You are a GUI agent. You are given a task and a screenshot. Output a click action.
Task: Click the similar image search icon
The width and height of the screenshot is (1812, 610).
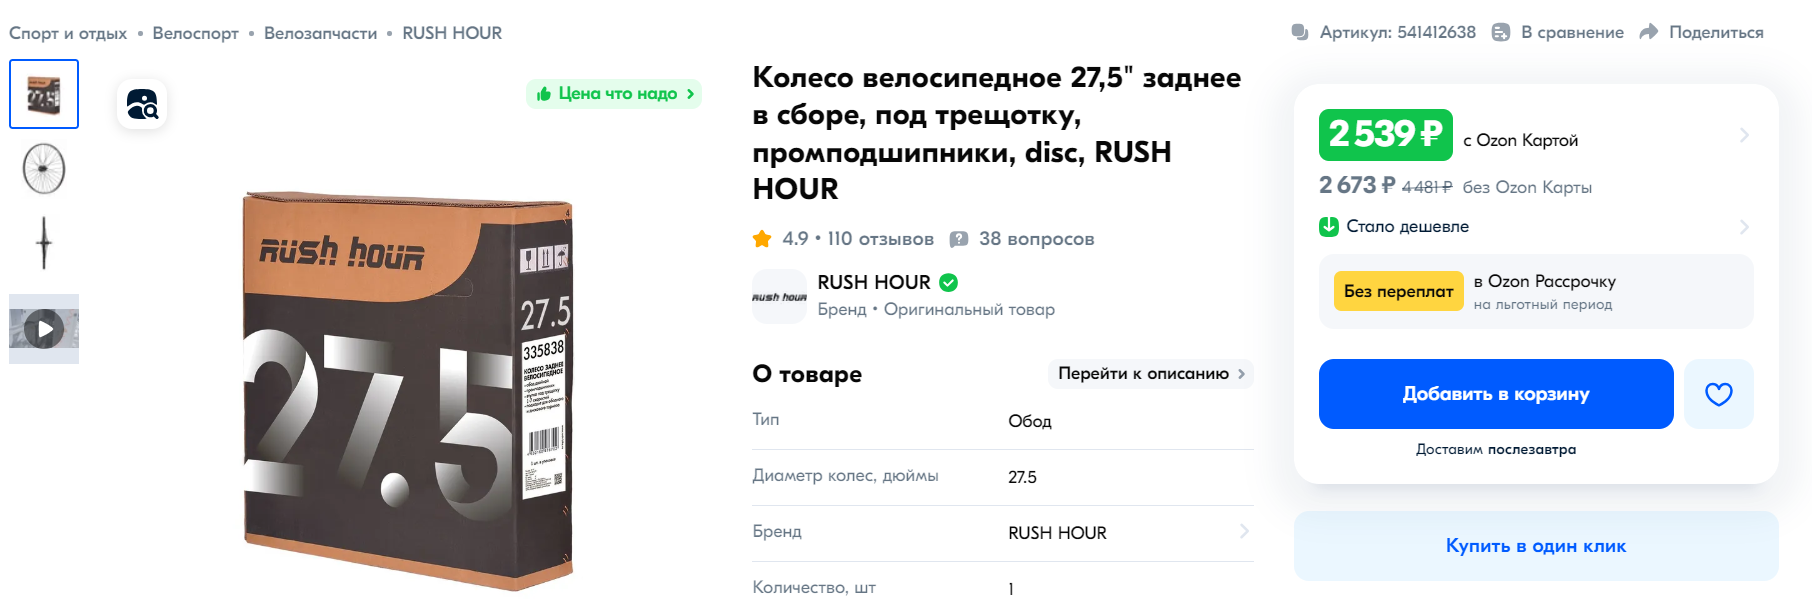(142, 104)
